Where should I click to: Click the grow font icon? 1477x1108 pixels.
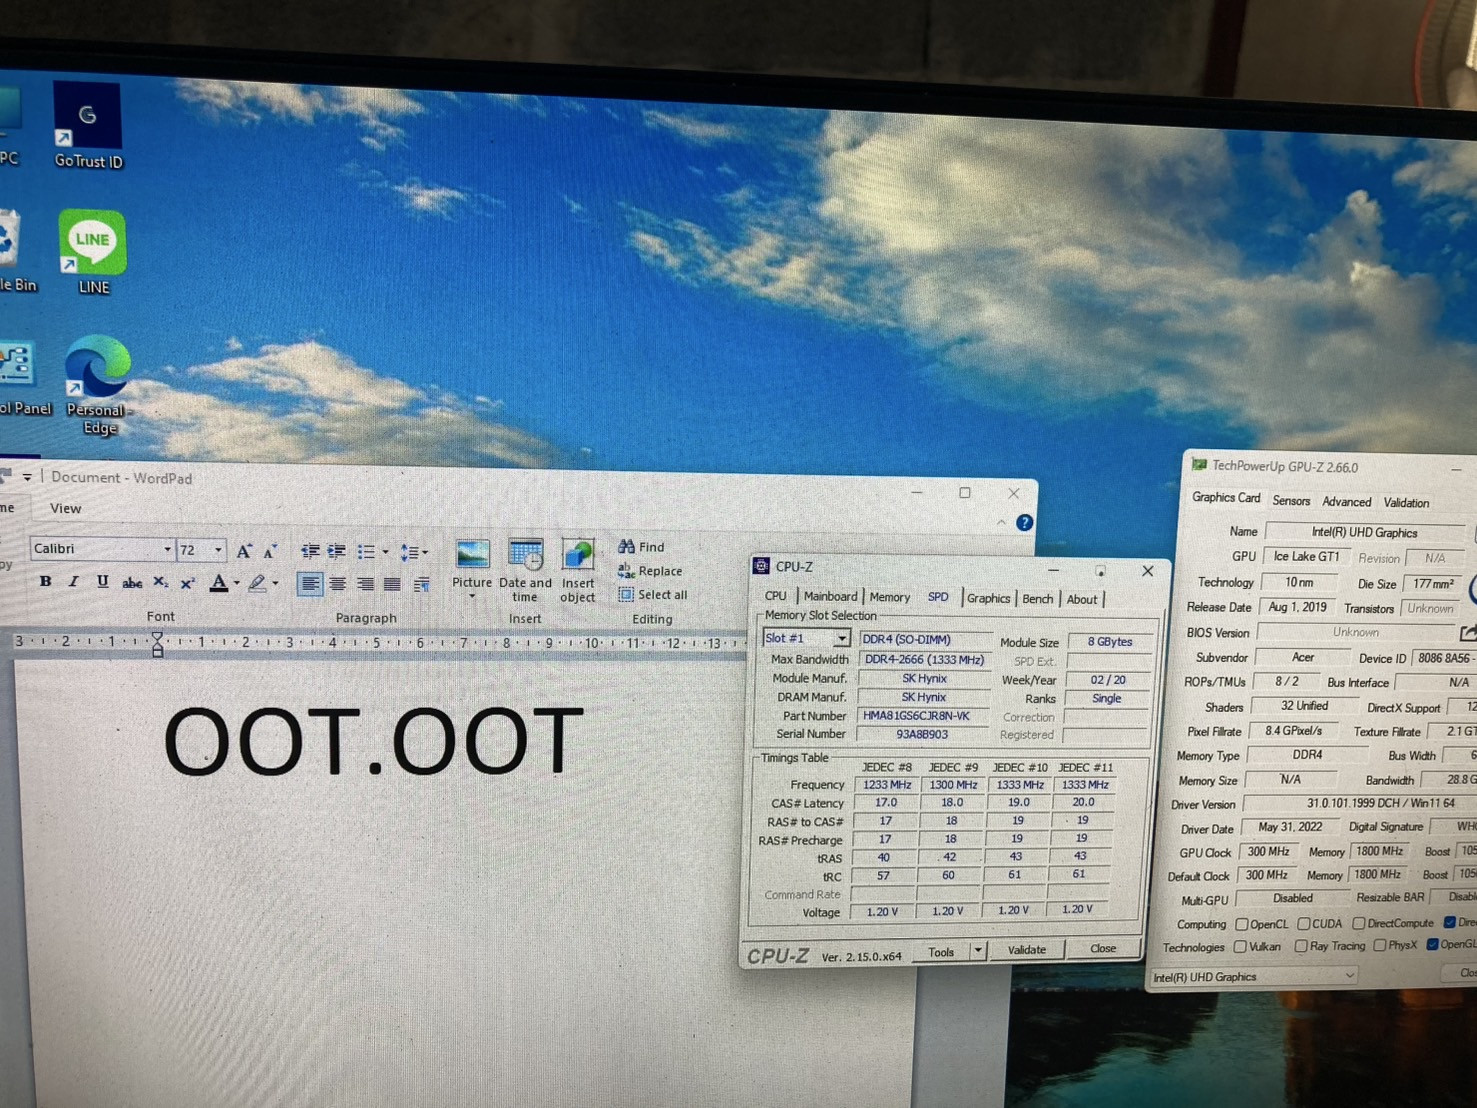(x=243, y=550)
